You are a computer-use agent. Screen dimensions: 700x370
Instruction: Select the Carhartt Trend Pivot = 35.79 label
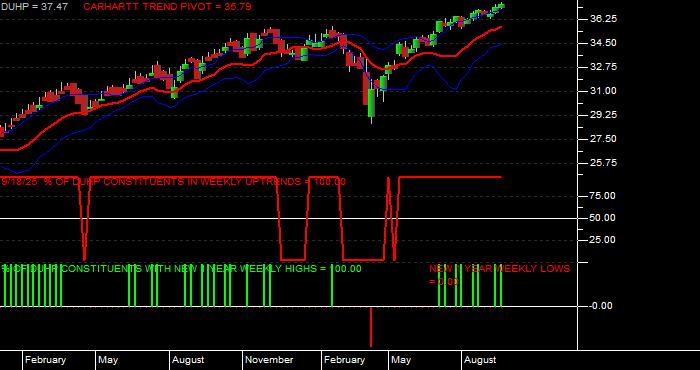[x=167, y=7]
